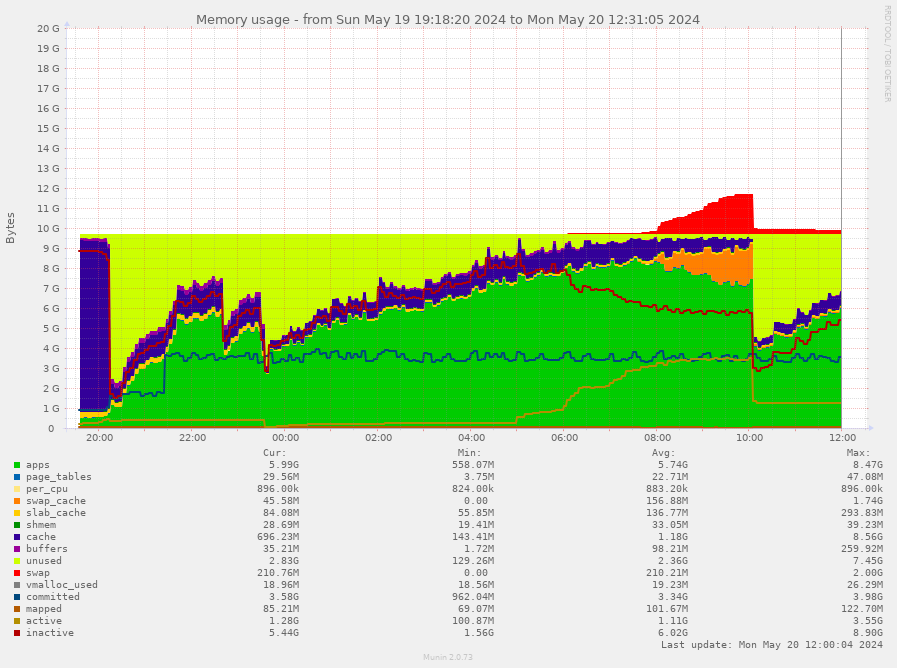Image resolution: width=897 pixels, height=668 pixels.
Task: Click the yellow-green unused legend swatch
Action: pyautogui.click(x=17, y=561)
